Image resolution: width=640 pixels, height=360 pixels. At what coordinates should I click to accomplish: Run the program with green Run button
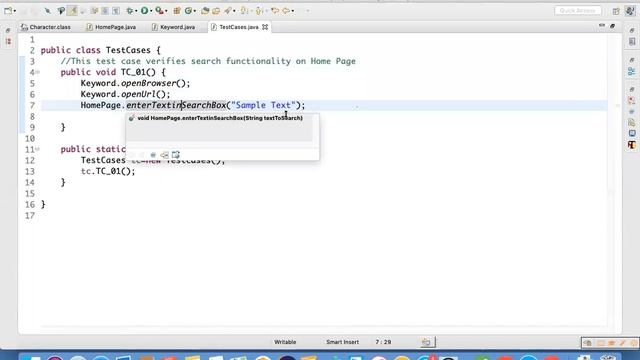point(144,11)
